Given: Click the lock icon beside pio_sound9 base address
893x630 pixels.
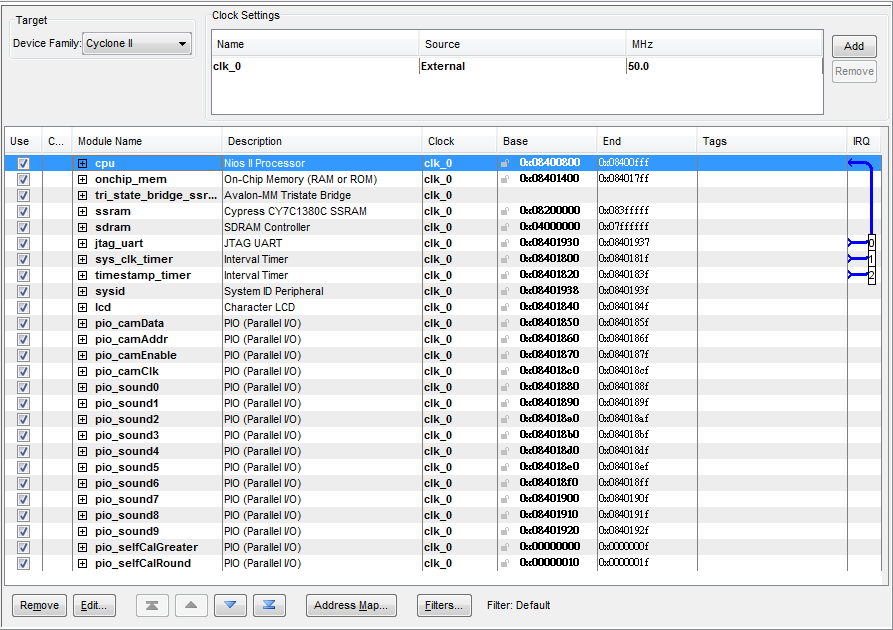Looking at the screenshot, I should point(505,531).
